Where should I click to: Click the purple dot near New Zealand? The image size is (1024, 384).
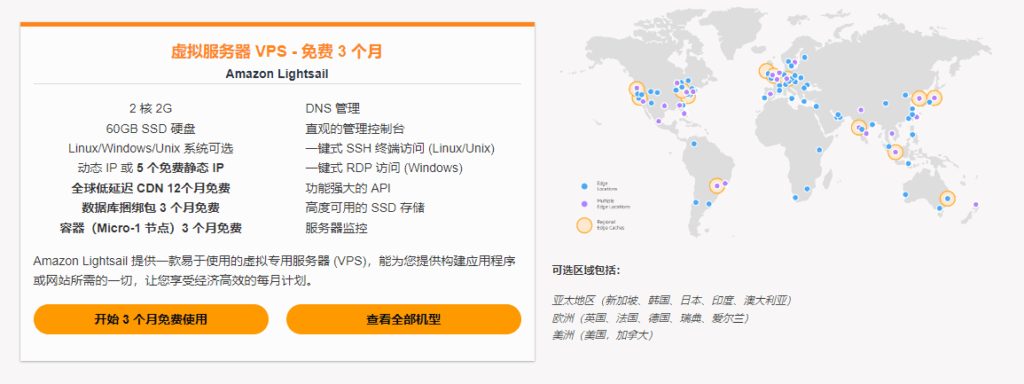click(976, 205)
